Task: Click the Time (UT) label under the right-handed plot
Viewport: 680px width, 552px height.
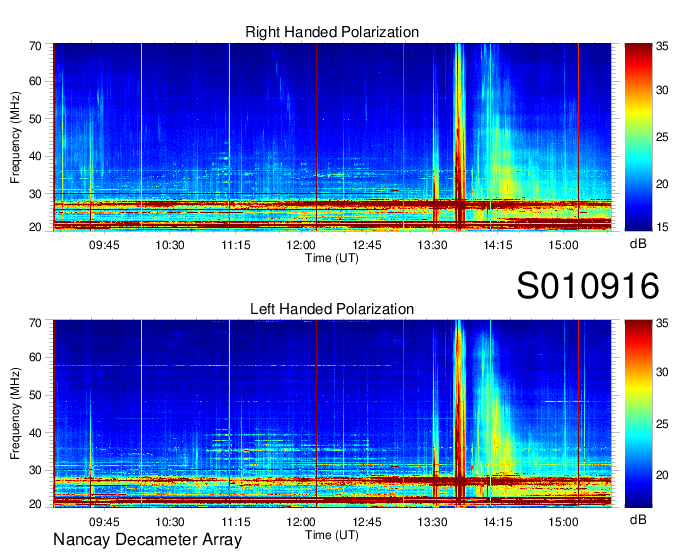Action: tap(332, 258)
